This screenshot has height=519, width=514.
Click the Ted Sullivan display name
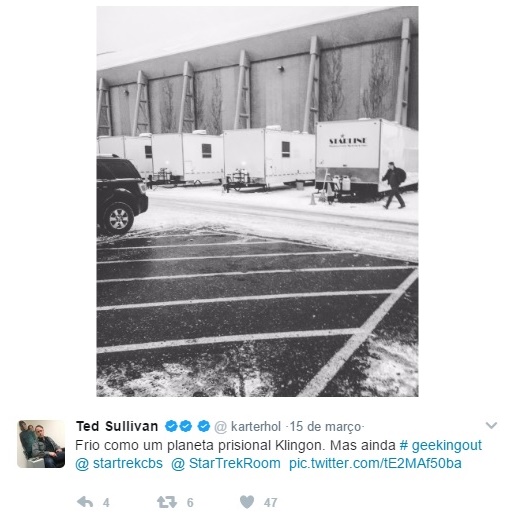pyautogui.click(x=117, y=426)
